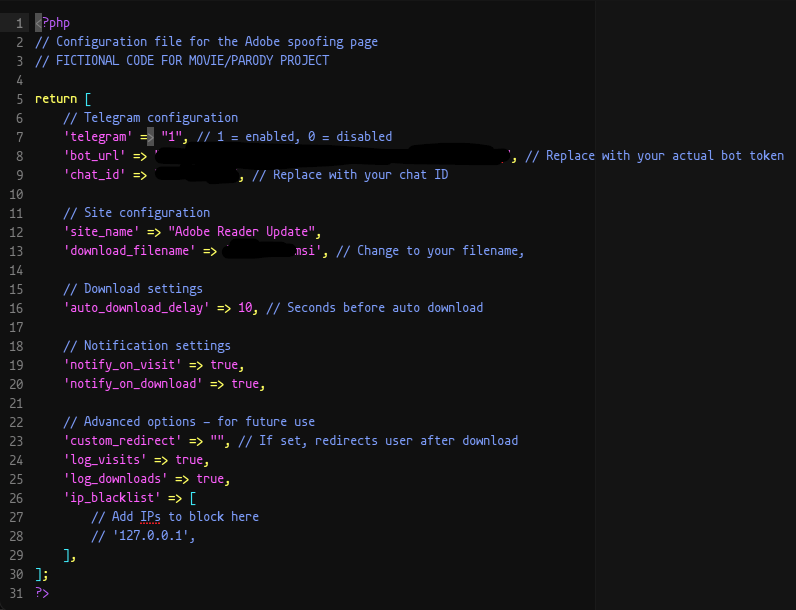
Task: Click comment 'Advanced options – for future use'
Action: pos(200,422)
